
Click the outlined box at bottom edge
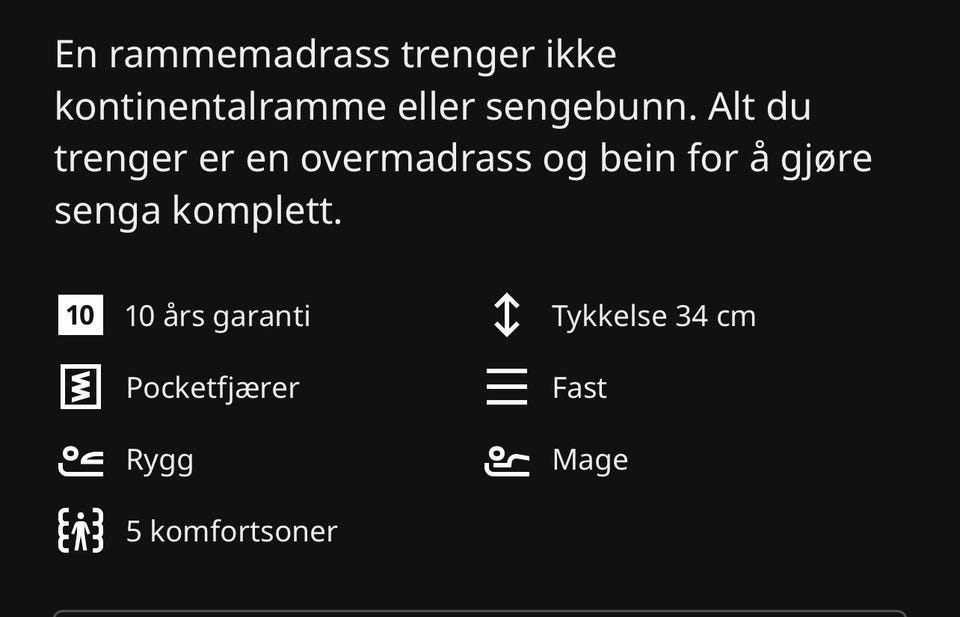pyautogui.click(x=479, y=613)
